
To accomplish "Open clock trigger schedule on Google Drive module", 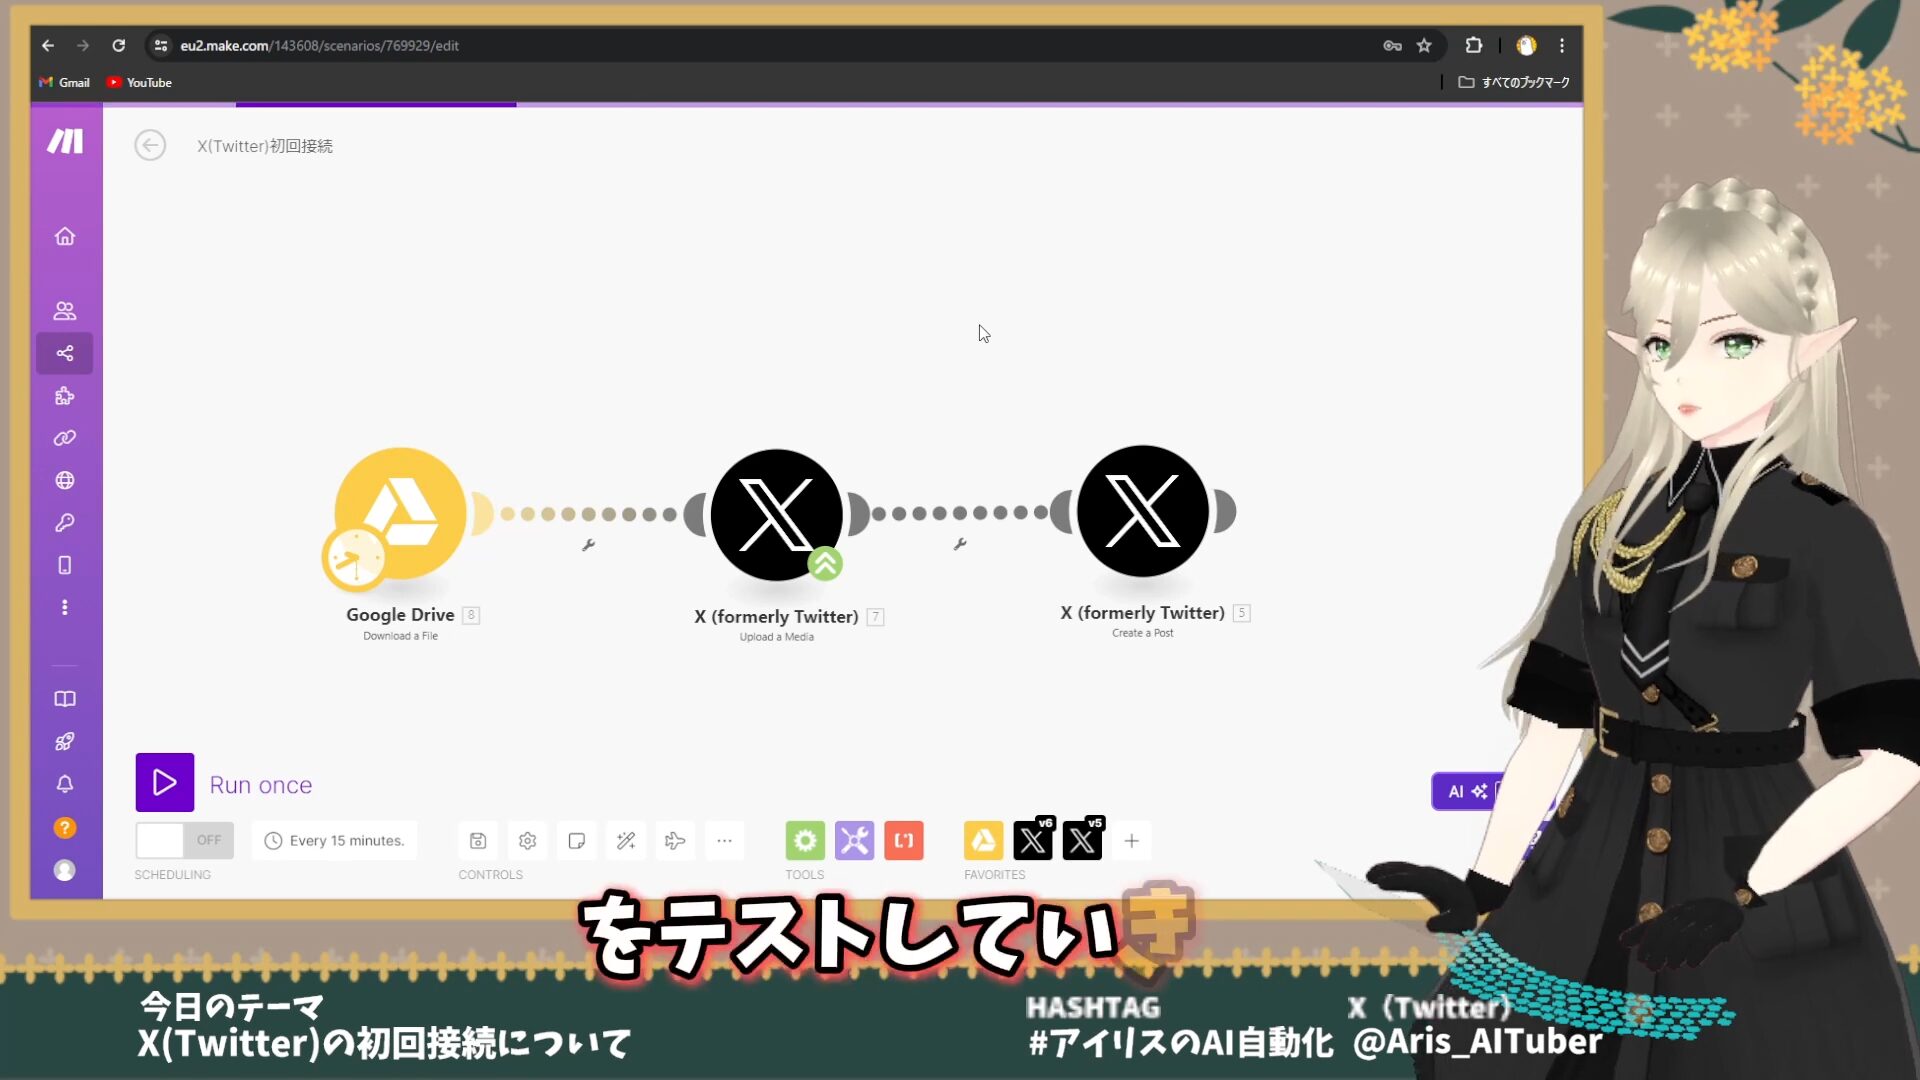I will click(355, 559).
